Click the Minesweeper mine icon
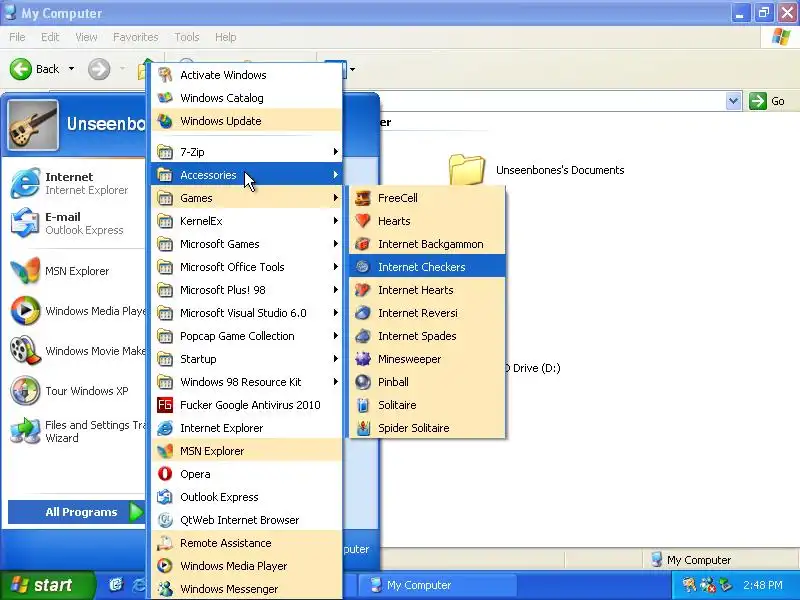The image size is (800, 600). (x=363, y=359)
